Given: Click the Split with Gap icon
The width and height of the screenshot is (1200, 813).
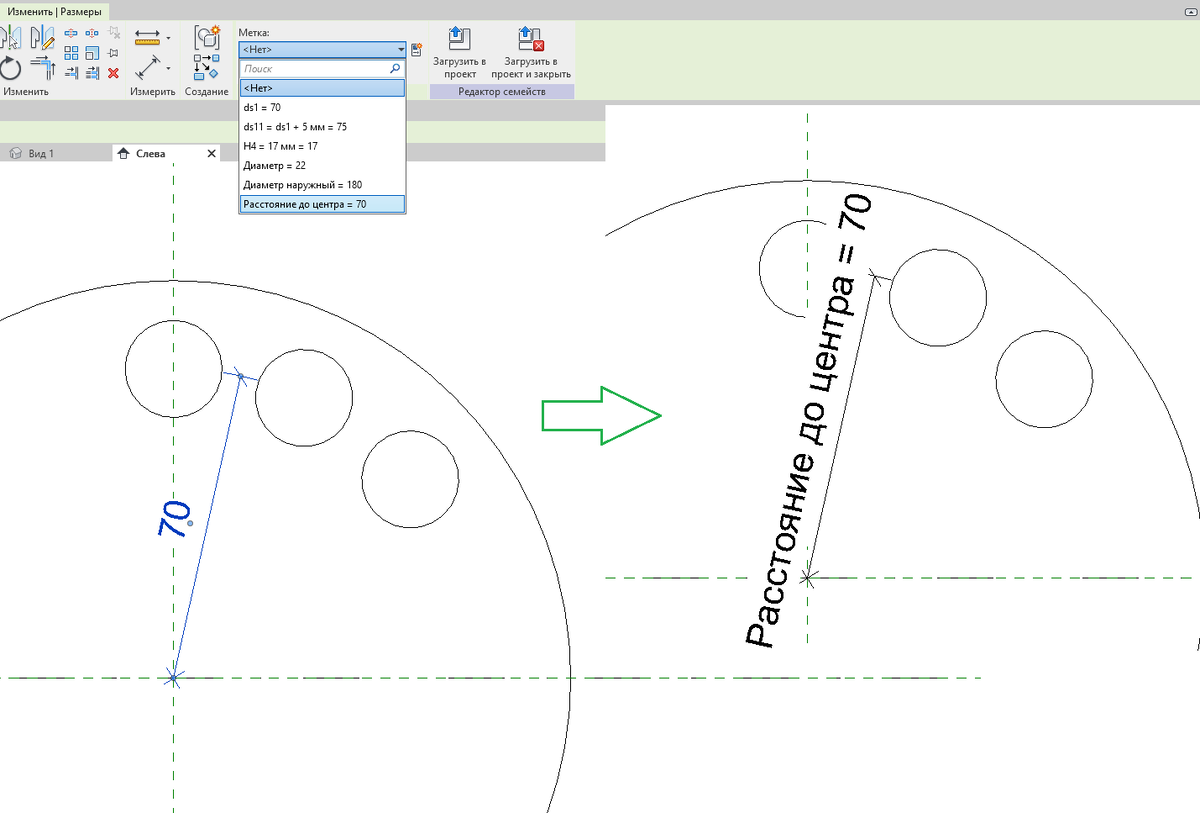Looking at the screenshot, I should click(x=92, y=33).
